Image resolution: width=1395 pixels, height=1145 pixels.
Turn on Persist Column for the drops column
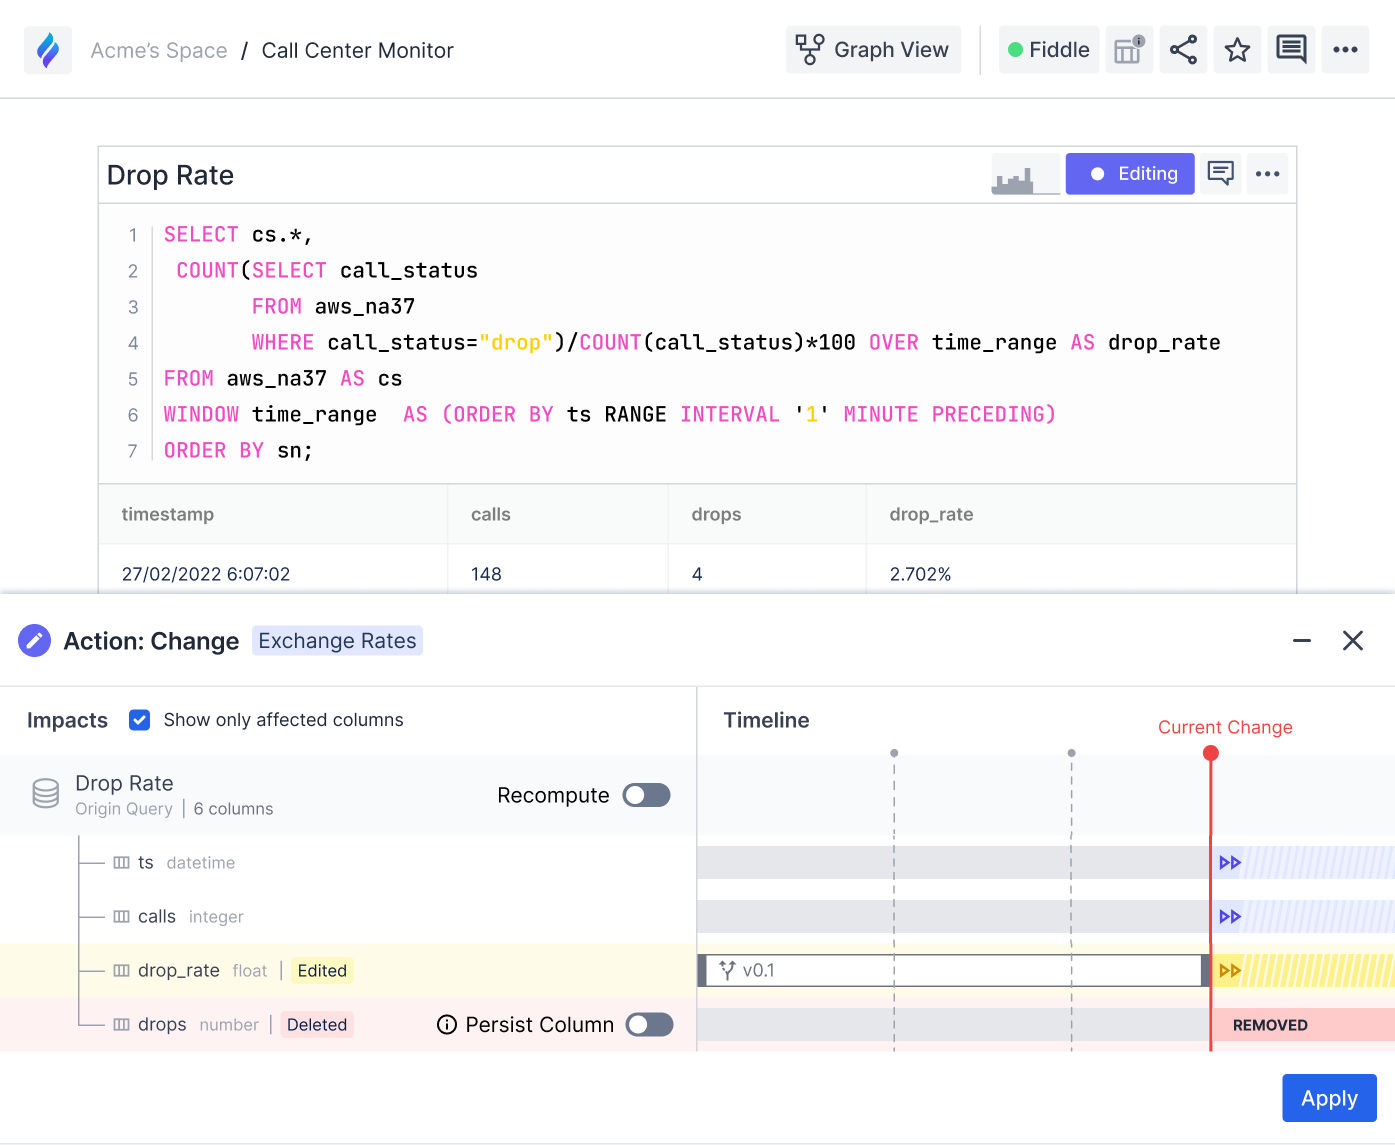[649, 1024]
